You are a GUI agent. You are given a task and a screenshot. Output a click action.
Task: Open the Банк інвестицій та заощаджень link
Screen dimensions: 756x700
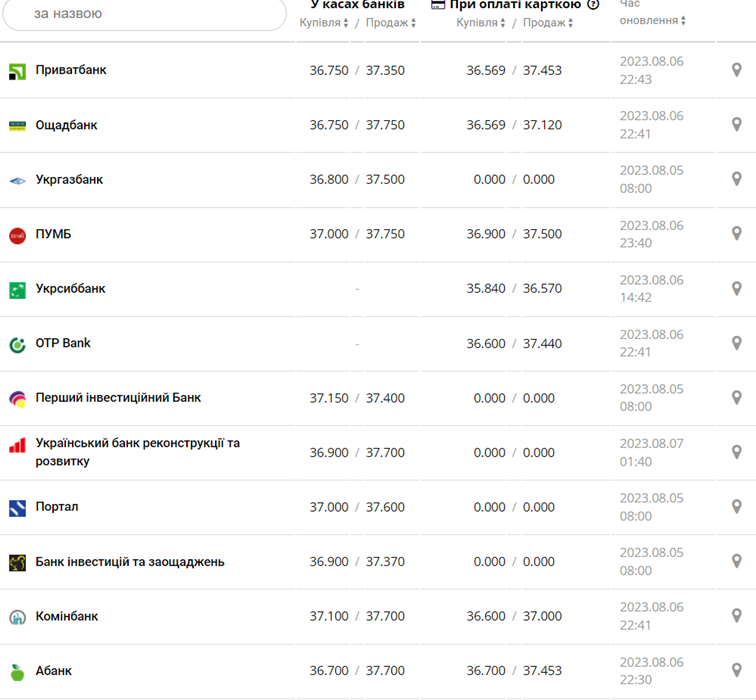[x=129, y=562]
